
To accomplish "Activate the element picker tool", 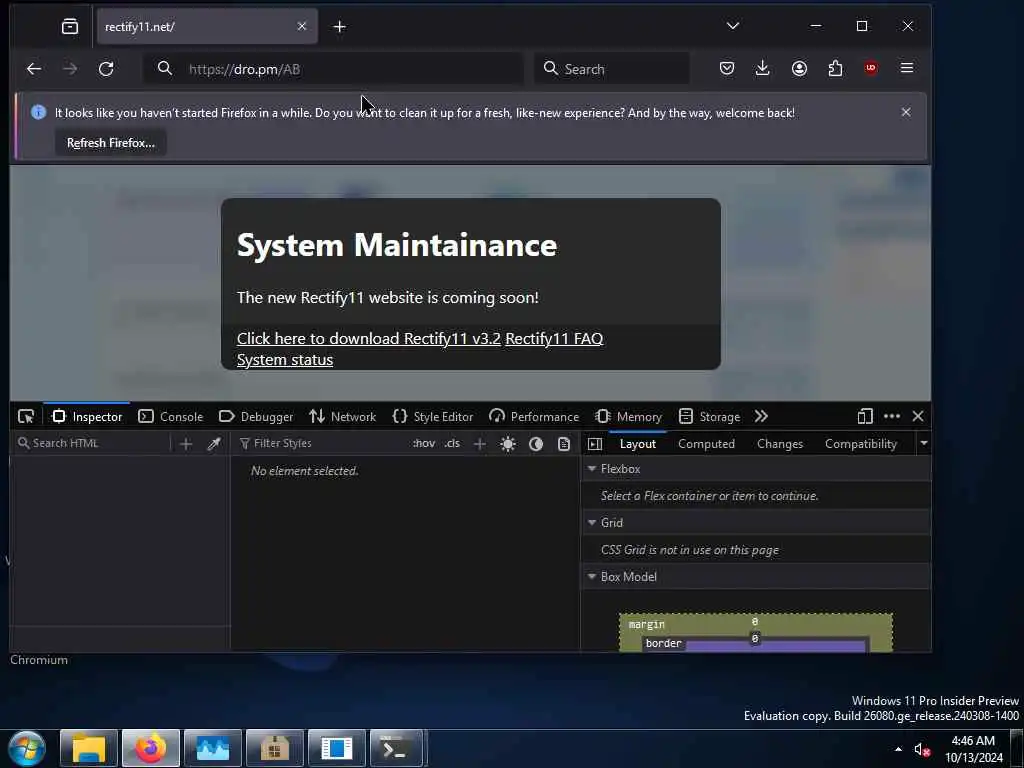I will (x=26, y=417).
